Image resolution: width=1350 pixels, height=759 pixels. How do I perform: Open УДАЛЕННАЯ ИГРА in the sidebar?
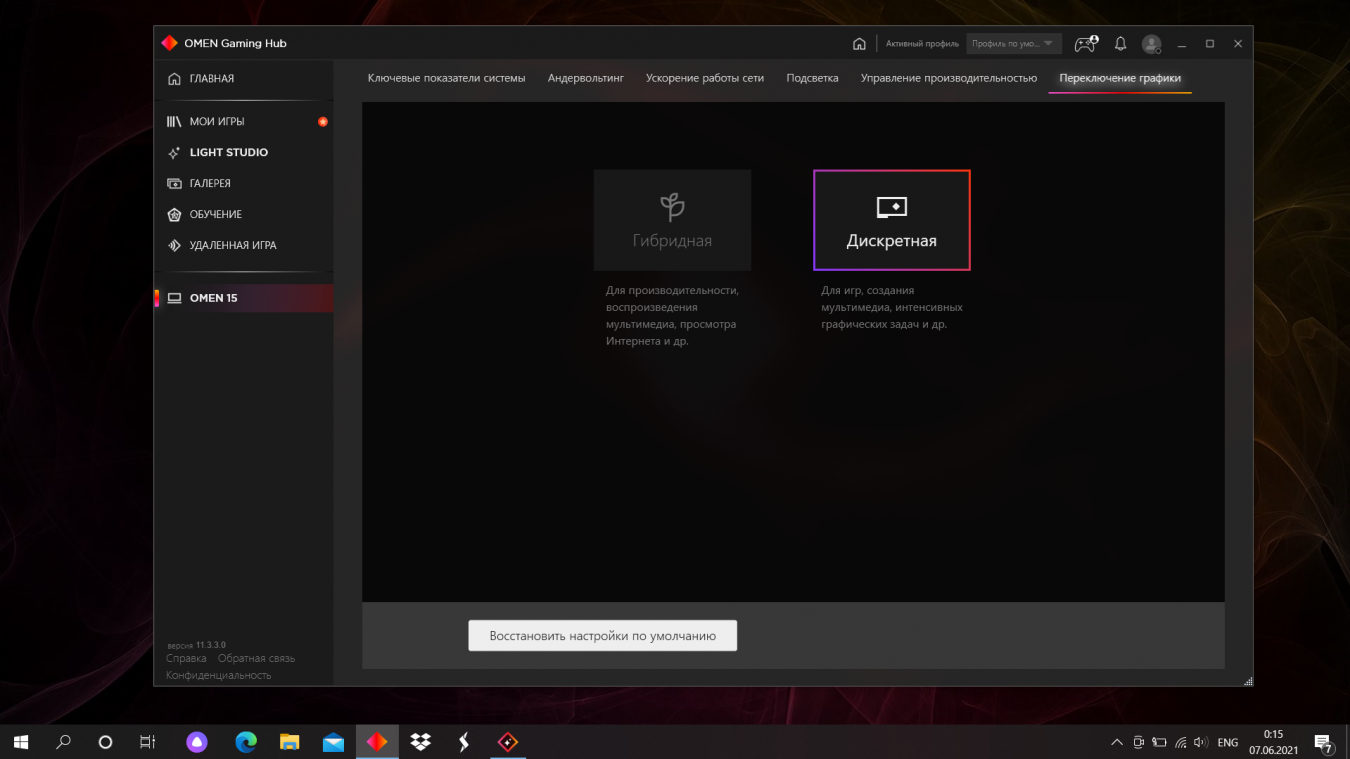click(244, 246)
